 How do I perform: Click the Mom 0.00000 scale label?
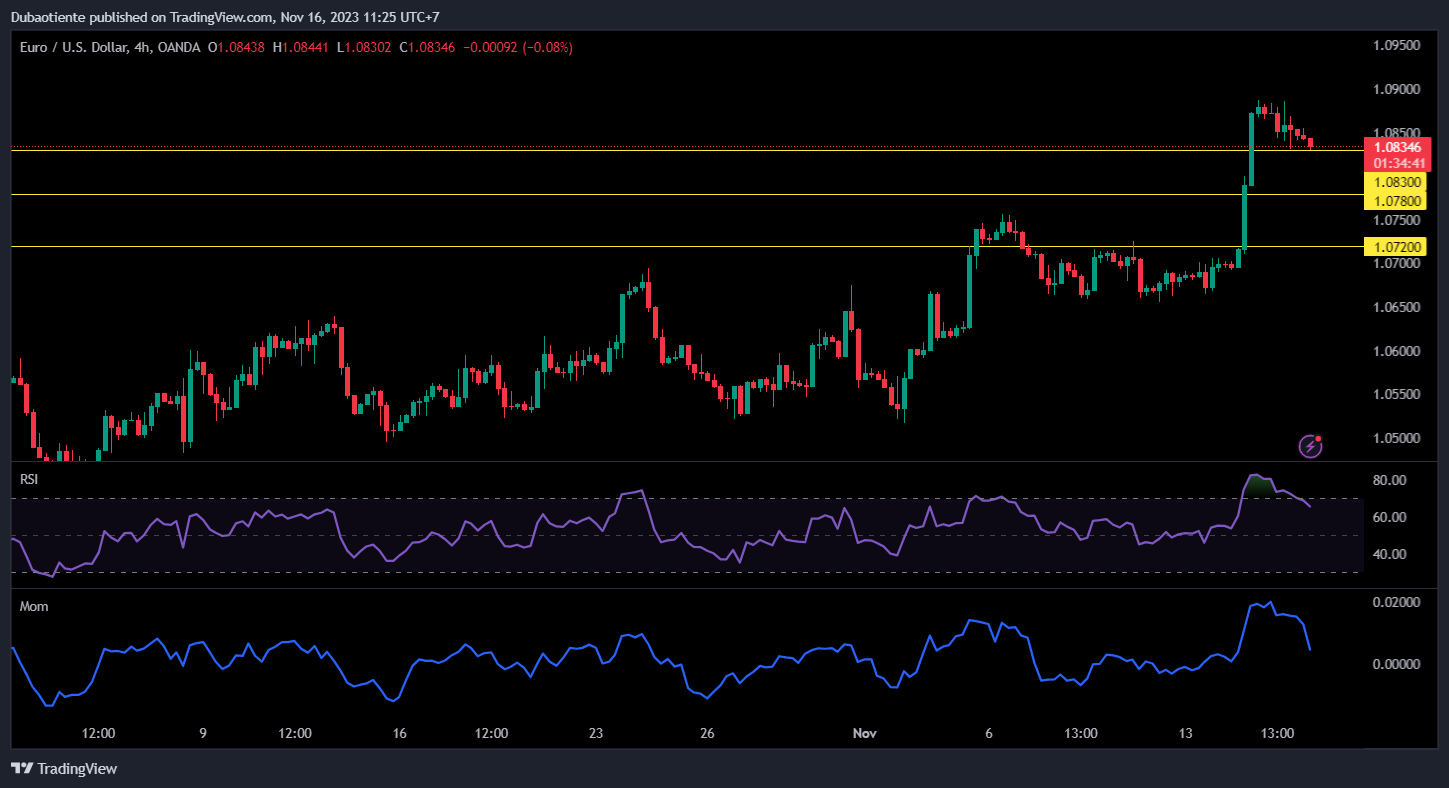tap(1397, 664)
